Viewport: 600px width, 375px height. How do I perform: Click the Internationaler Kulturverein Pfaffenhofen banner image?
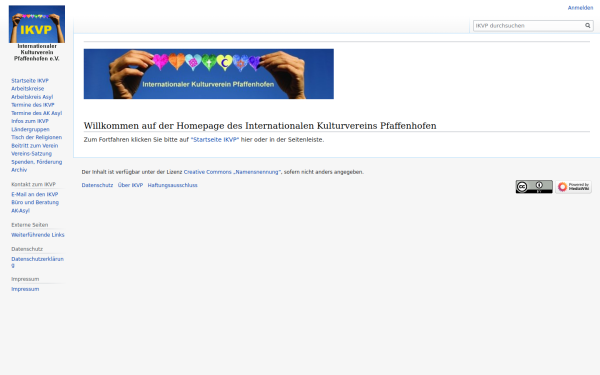[209, 74]
